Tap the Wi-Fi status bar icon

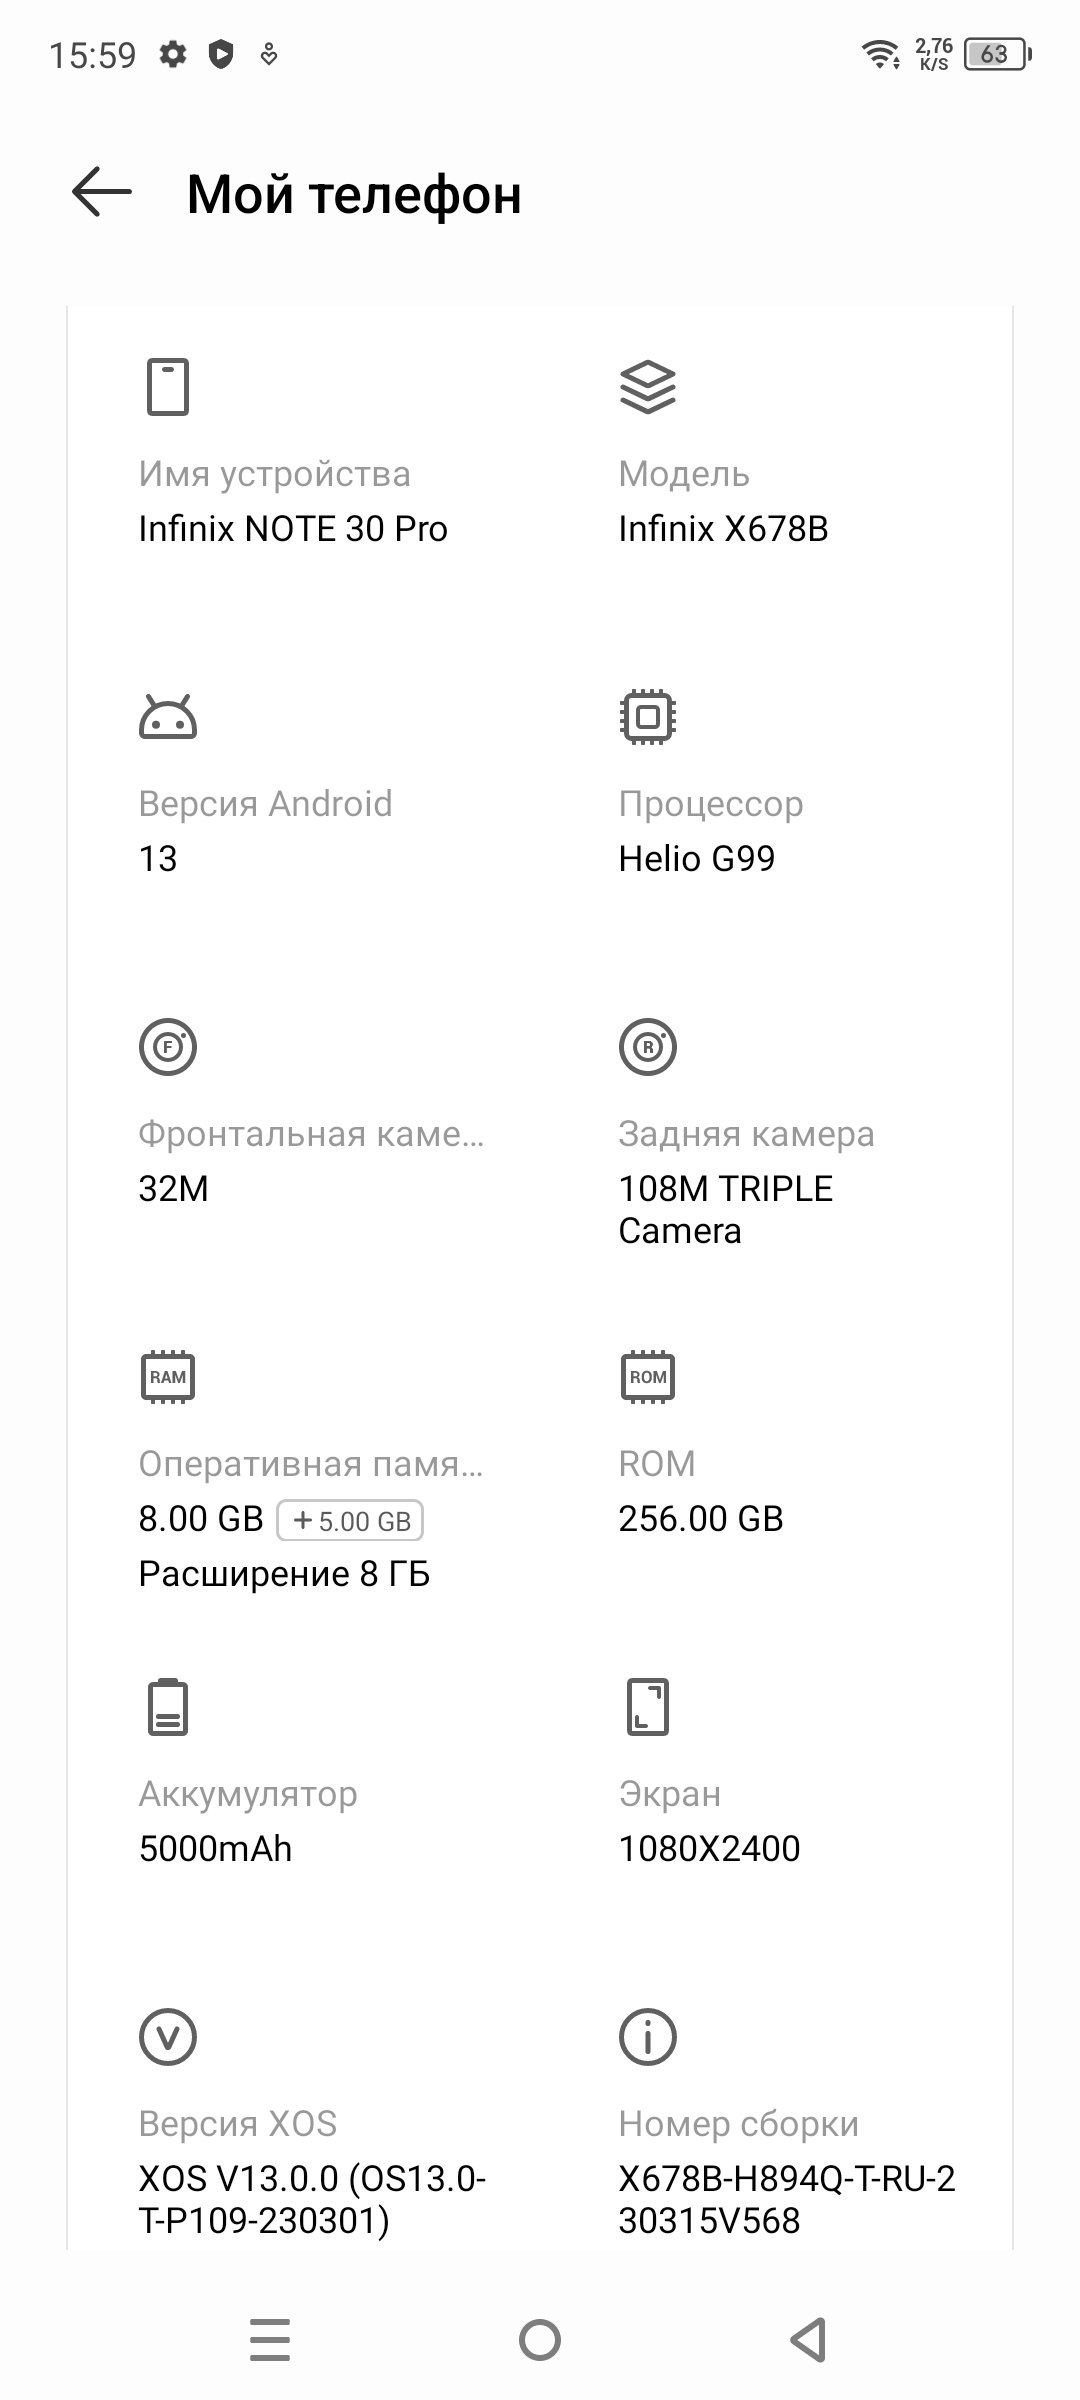point(881,54)
